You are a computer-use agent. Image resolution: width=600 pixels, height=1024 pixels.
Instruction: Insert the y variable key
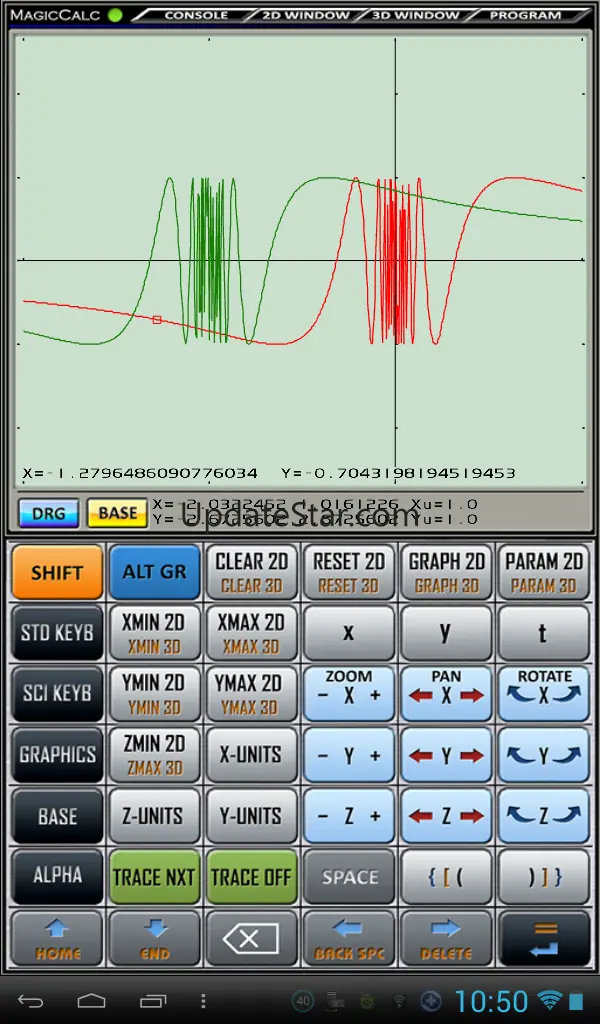[x=446, y=633]
